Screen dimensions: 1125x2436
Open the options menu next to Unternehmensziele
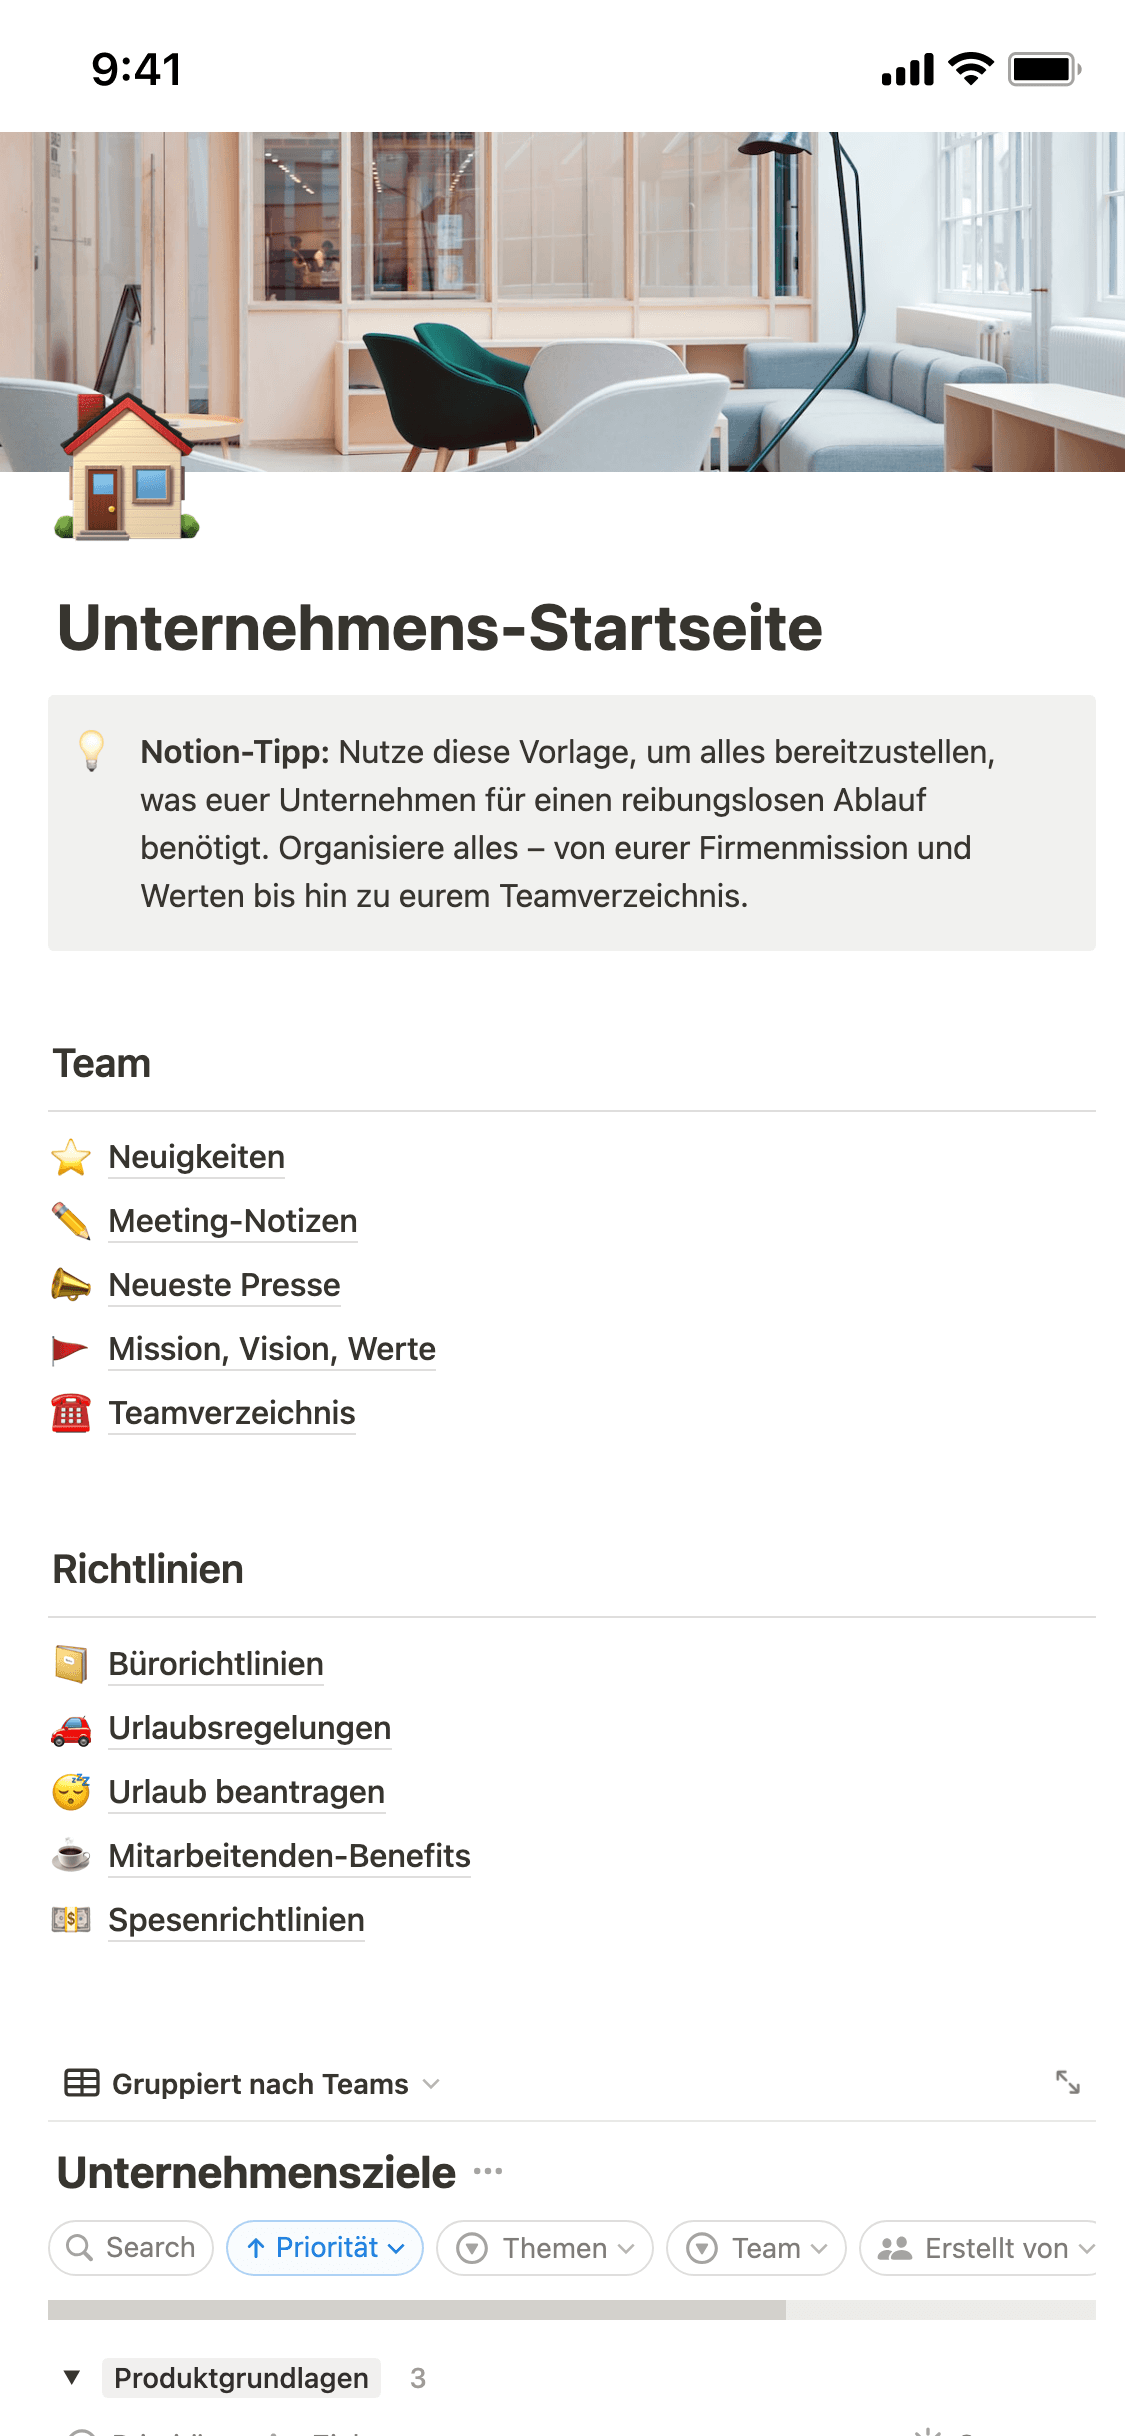click(x=489, y=2172)
